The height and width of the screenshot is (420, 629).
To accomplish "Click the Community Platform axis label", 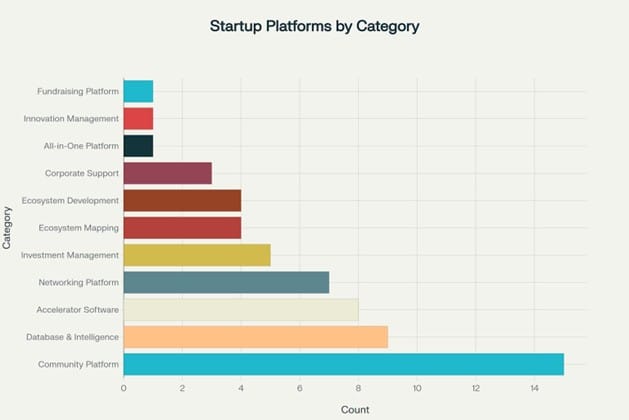I will [79, 364].
